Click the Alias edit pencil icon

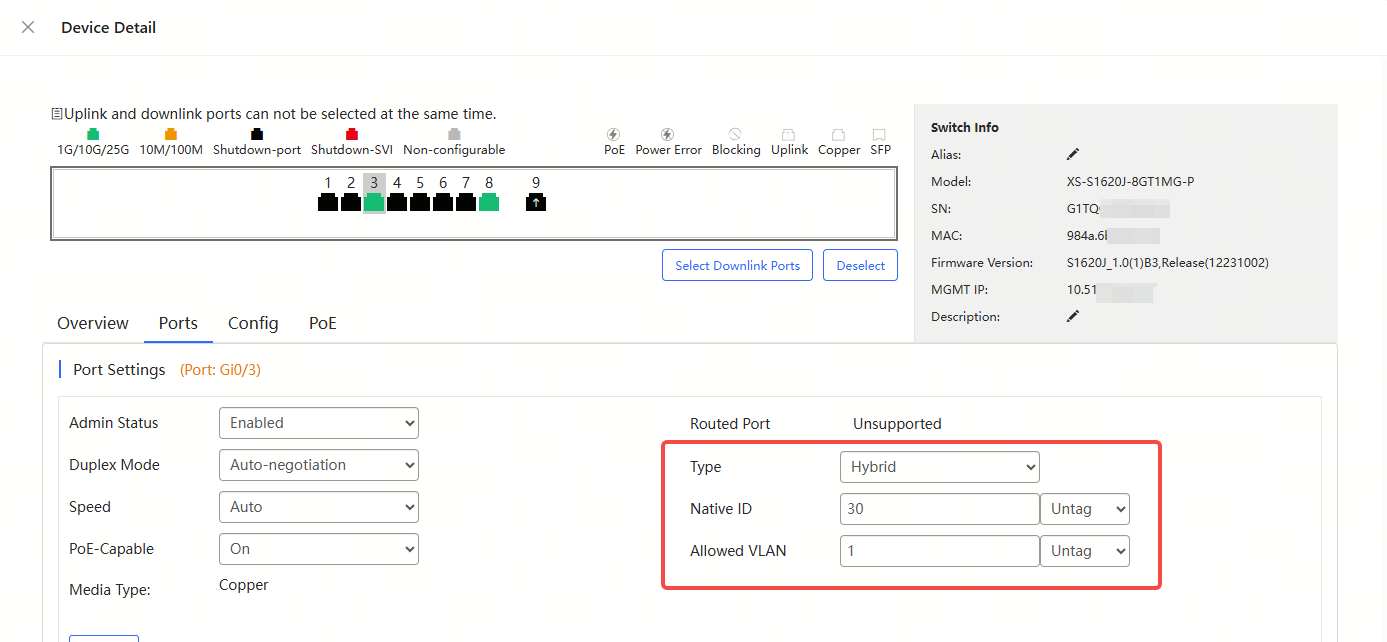click(x=1073, y=155)
